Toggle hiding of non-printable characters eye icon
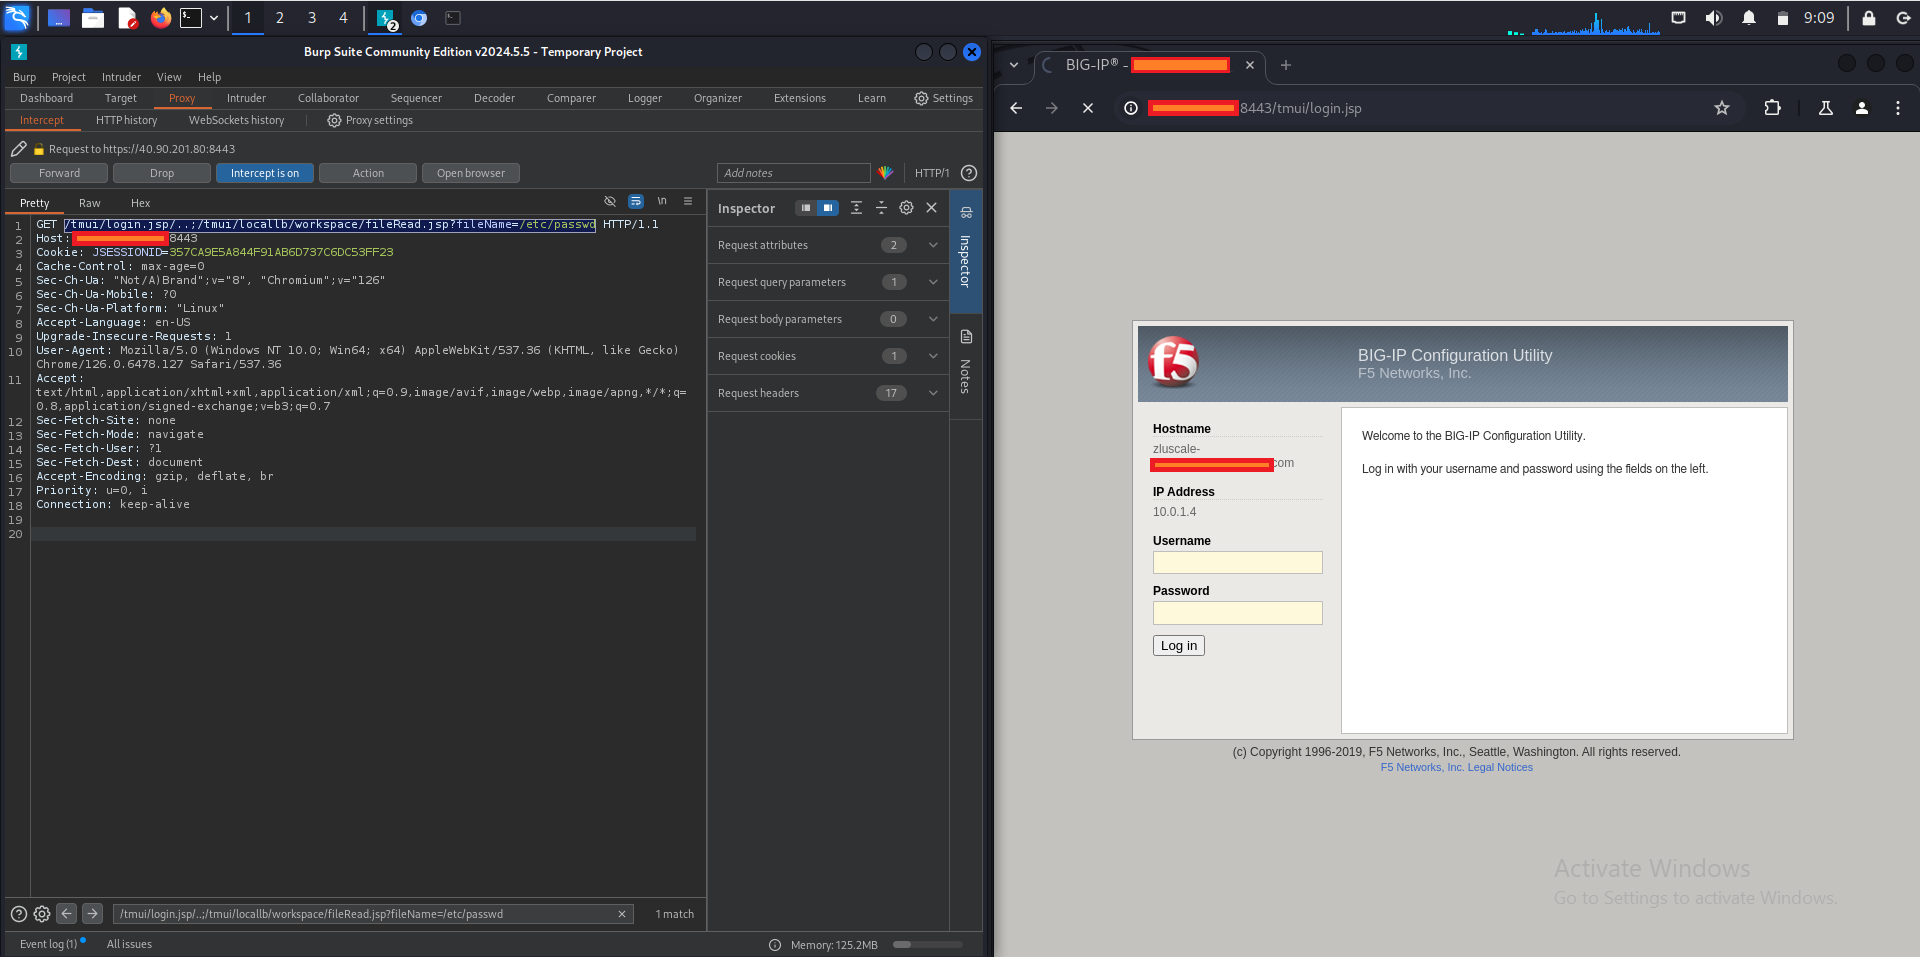Viewport: 1920px width, 957px height. pos(610,201)
